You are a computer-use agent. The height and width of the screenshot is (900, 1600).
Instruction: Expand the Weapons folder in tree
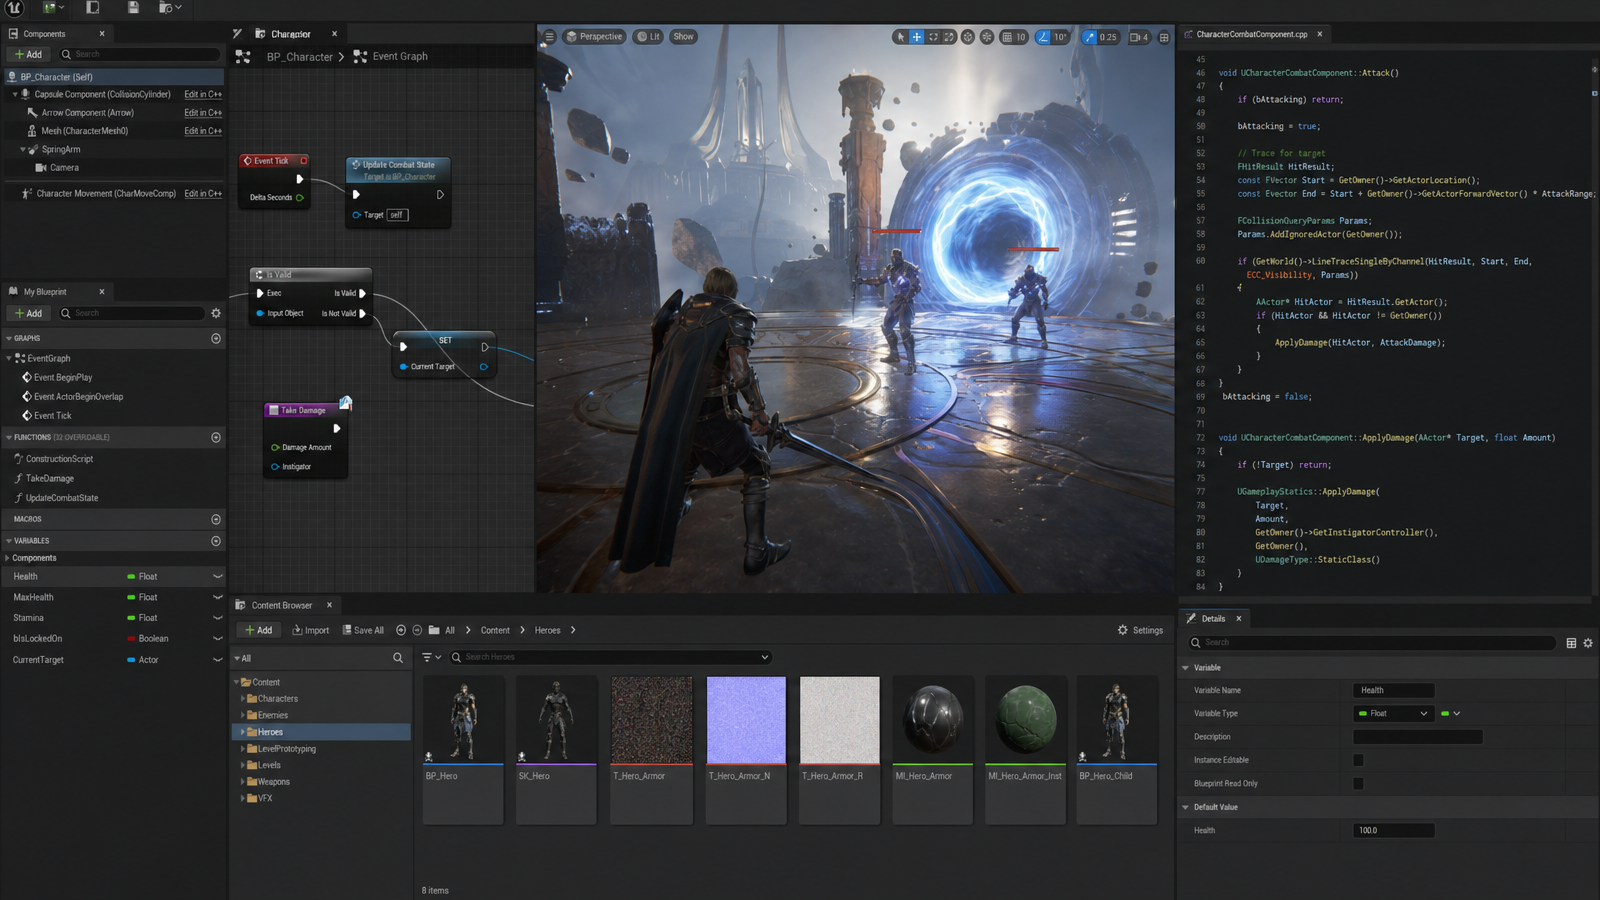point(243,782)
